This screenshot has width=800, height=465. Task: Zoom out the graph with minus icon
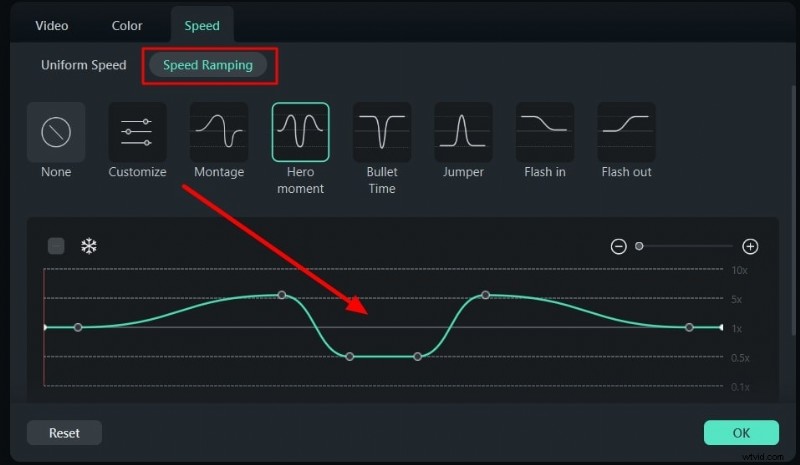click(619, 246)
